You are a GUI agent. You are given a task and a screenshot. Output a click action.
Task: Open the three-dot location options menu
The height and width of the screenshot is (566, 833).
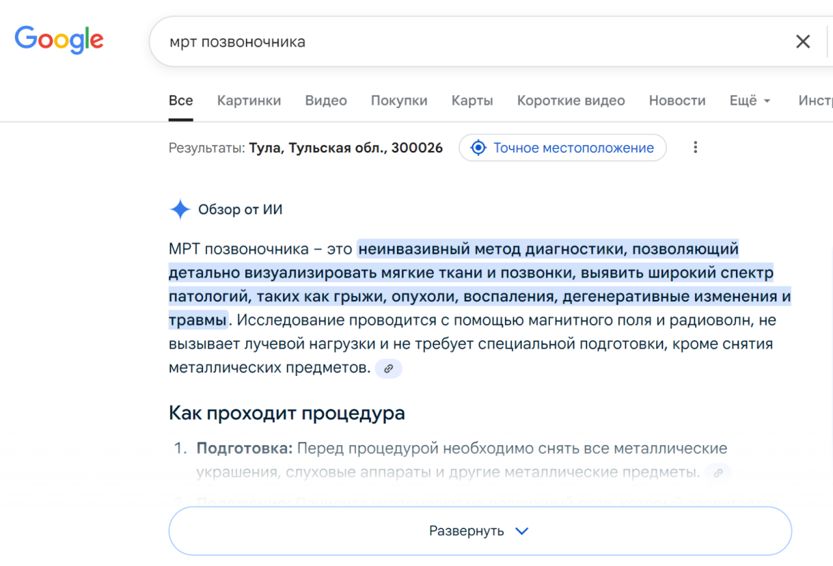point(695,148)
